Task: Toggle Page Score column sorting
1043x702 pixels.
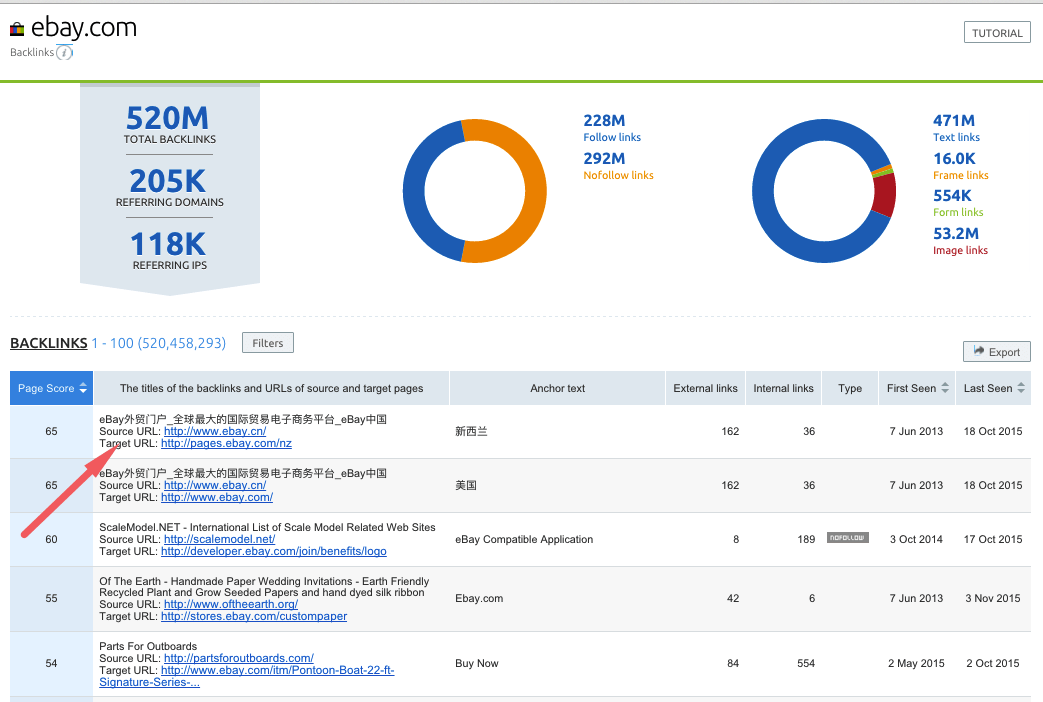Action: click(45, 387)
